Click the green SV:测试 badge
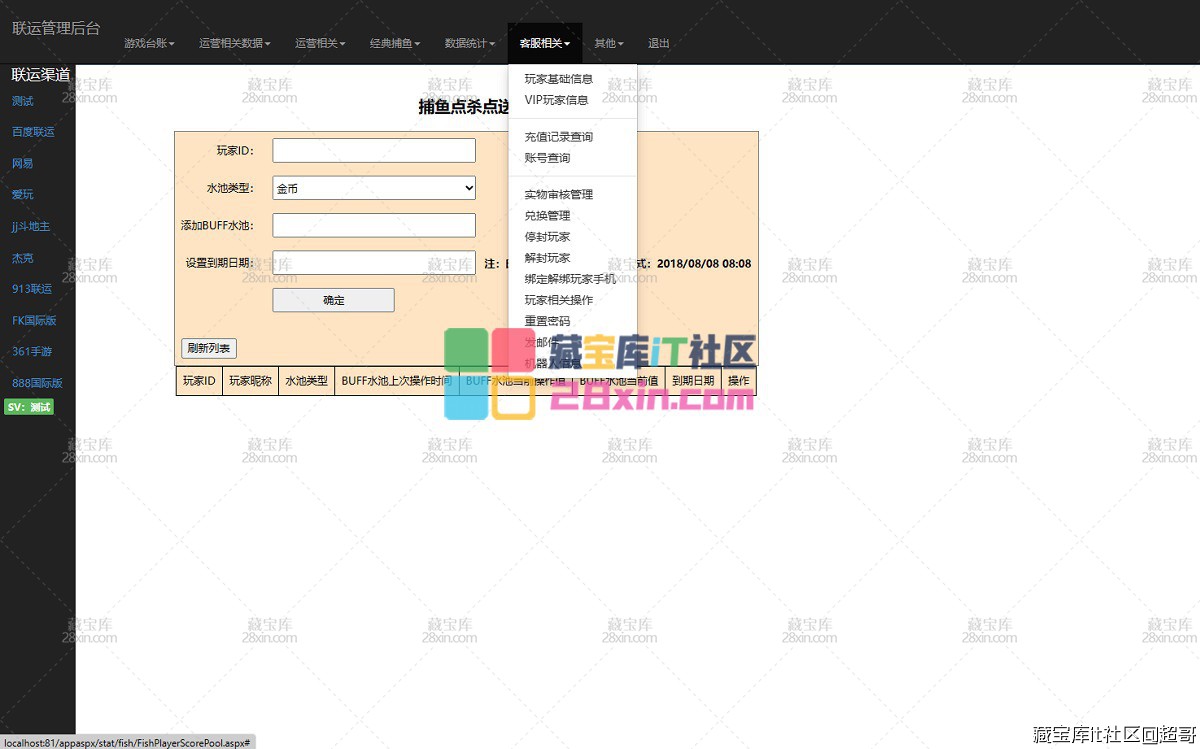The image size is (1200, 749). coord(29,407)
